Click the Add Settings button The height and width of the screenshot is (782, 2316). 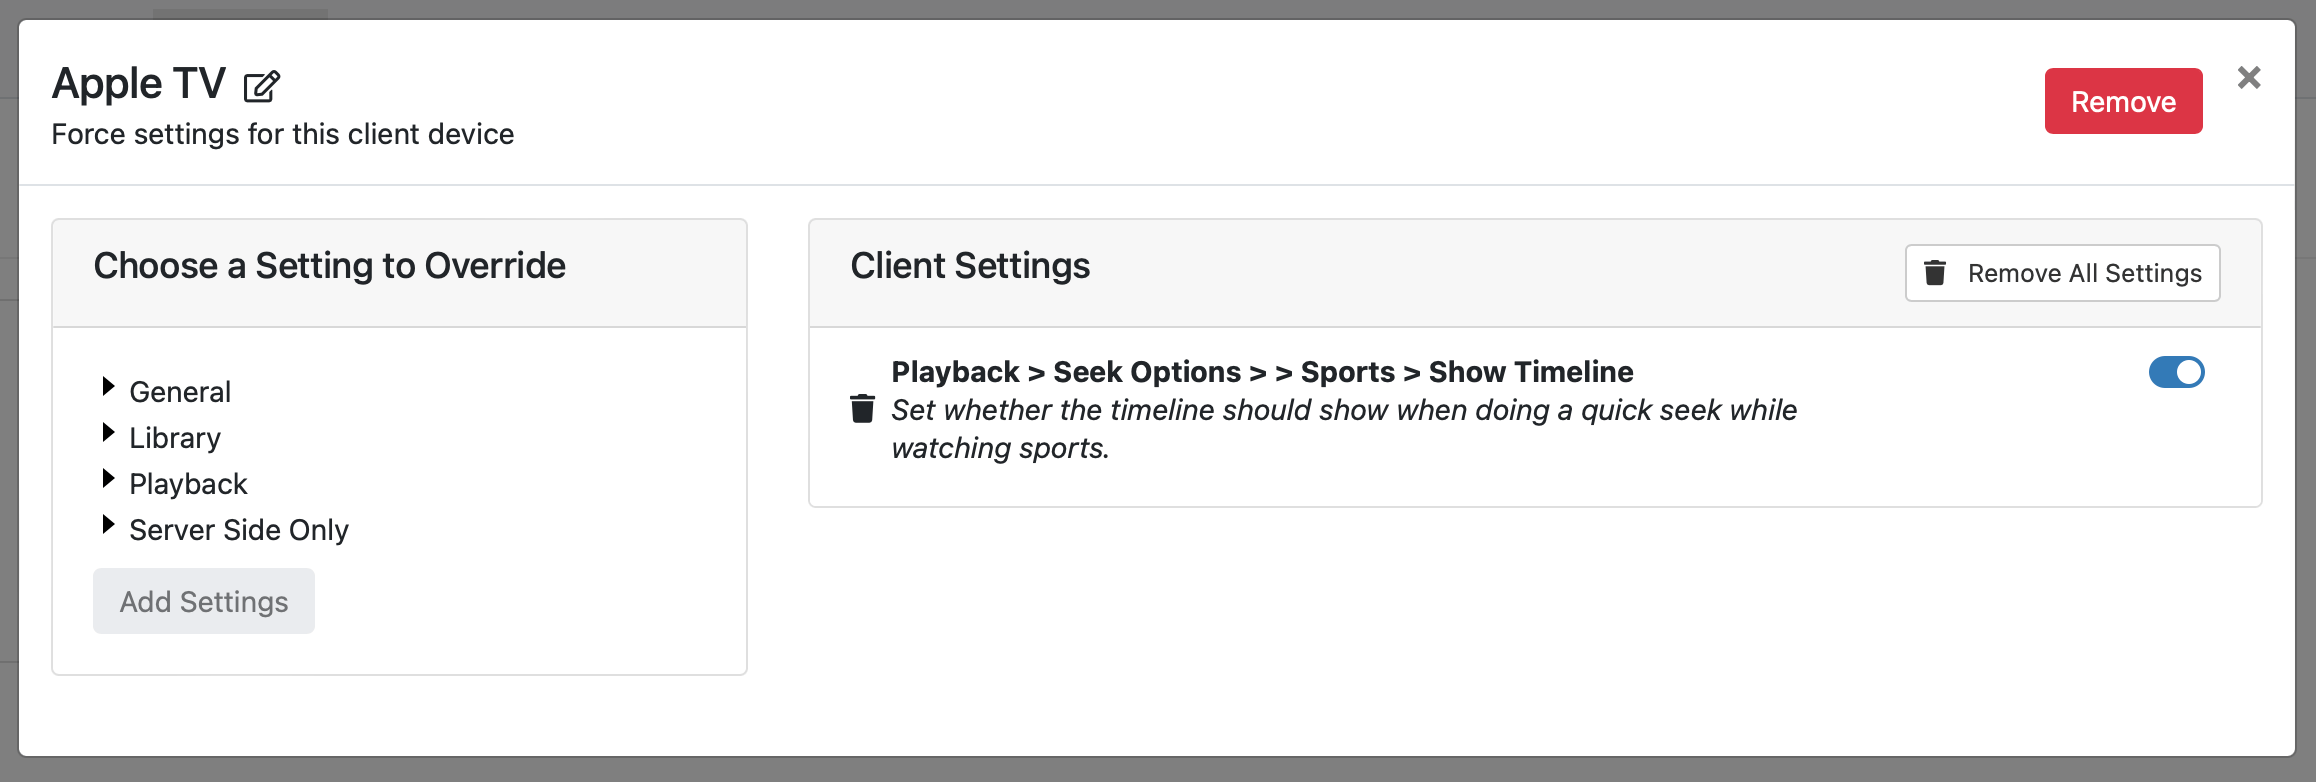pyautogui.click(x=203, y=600)
